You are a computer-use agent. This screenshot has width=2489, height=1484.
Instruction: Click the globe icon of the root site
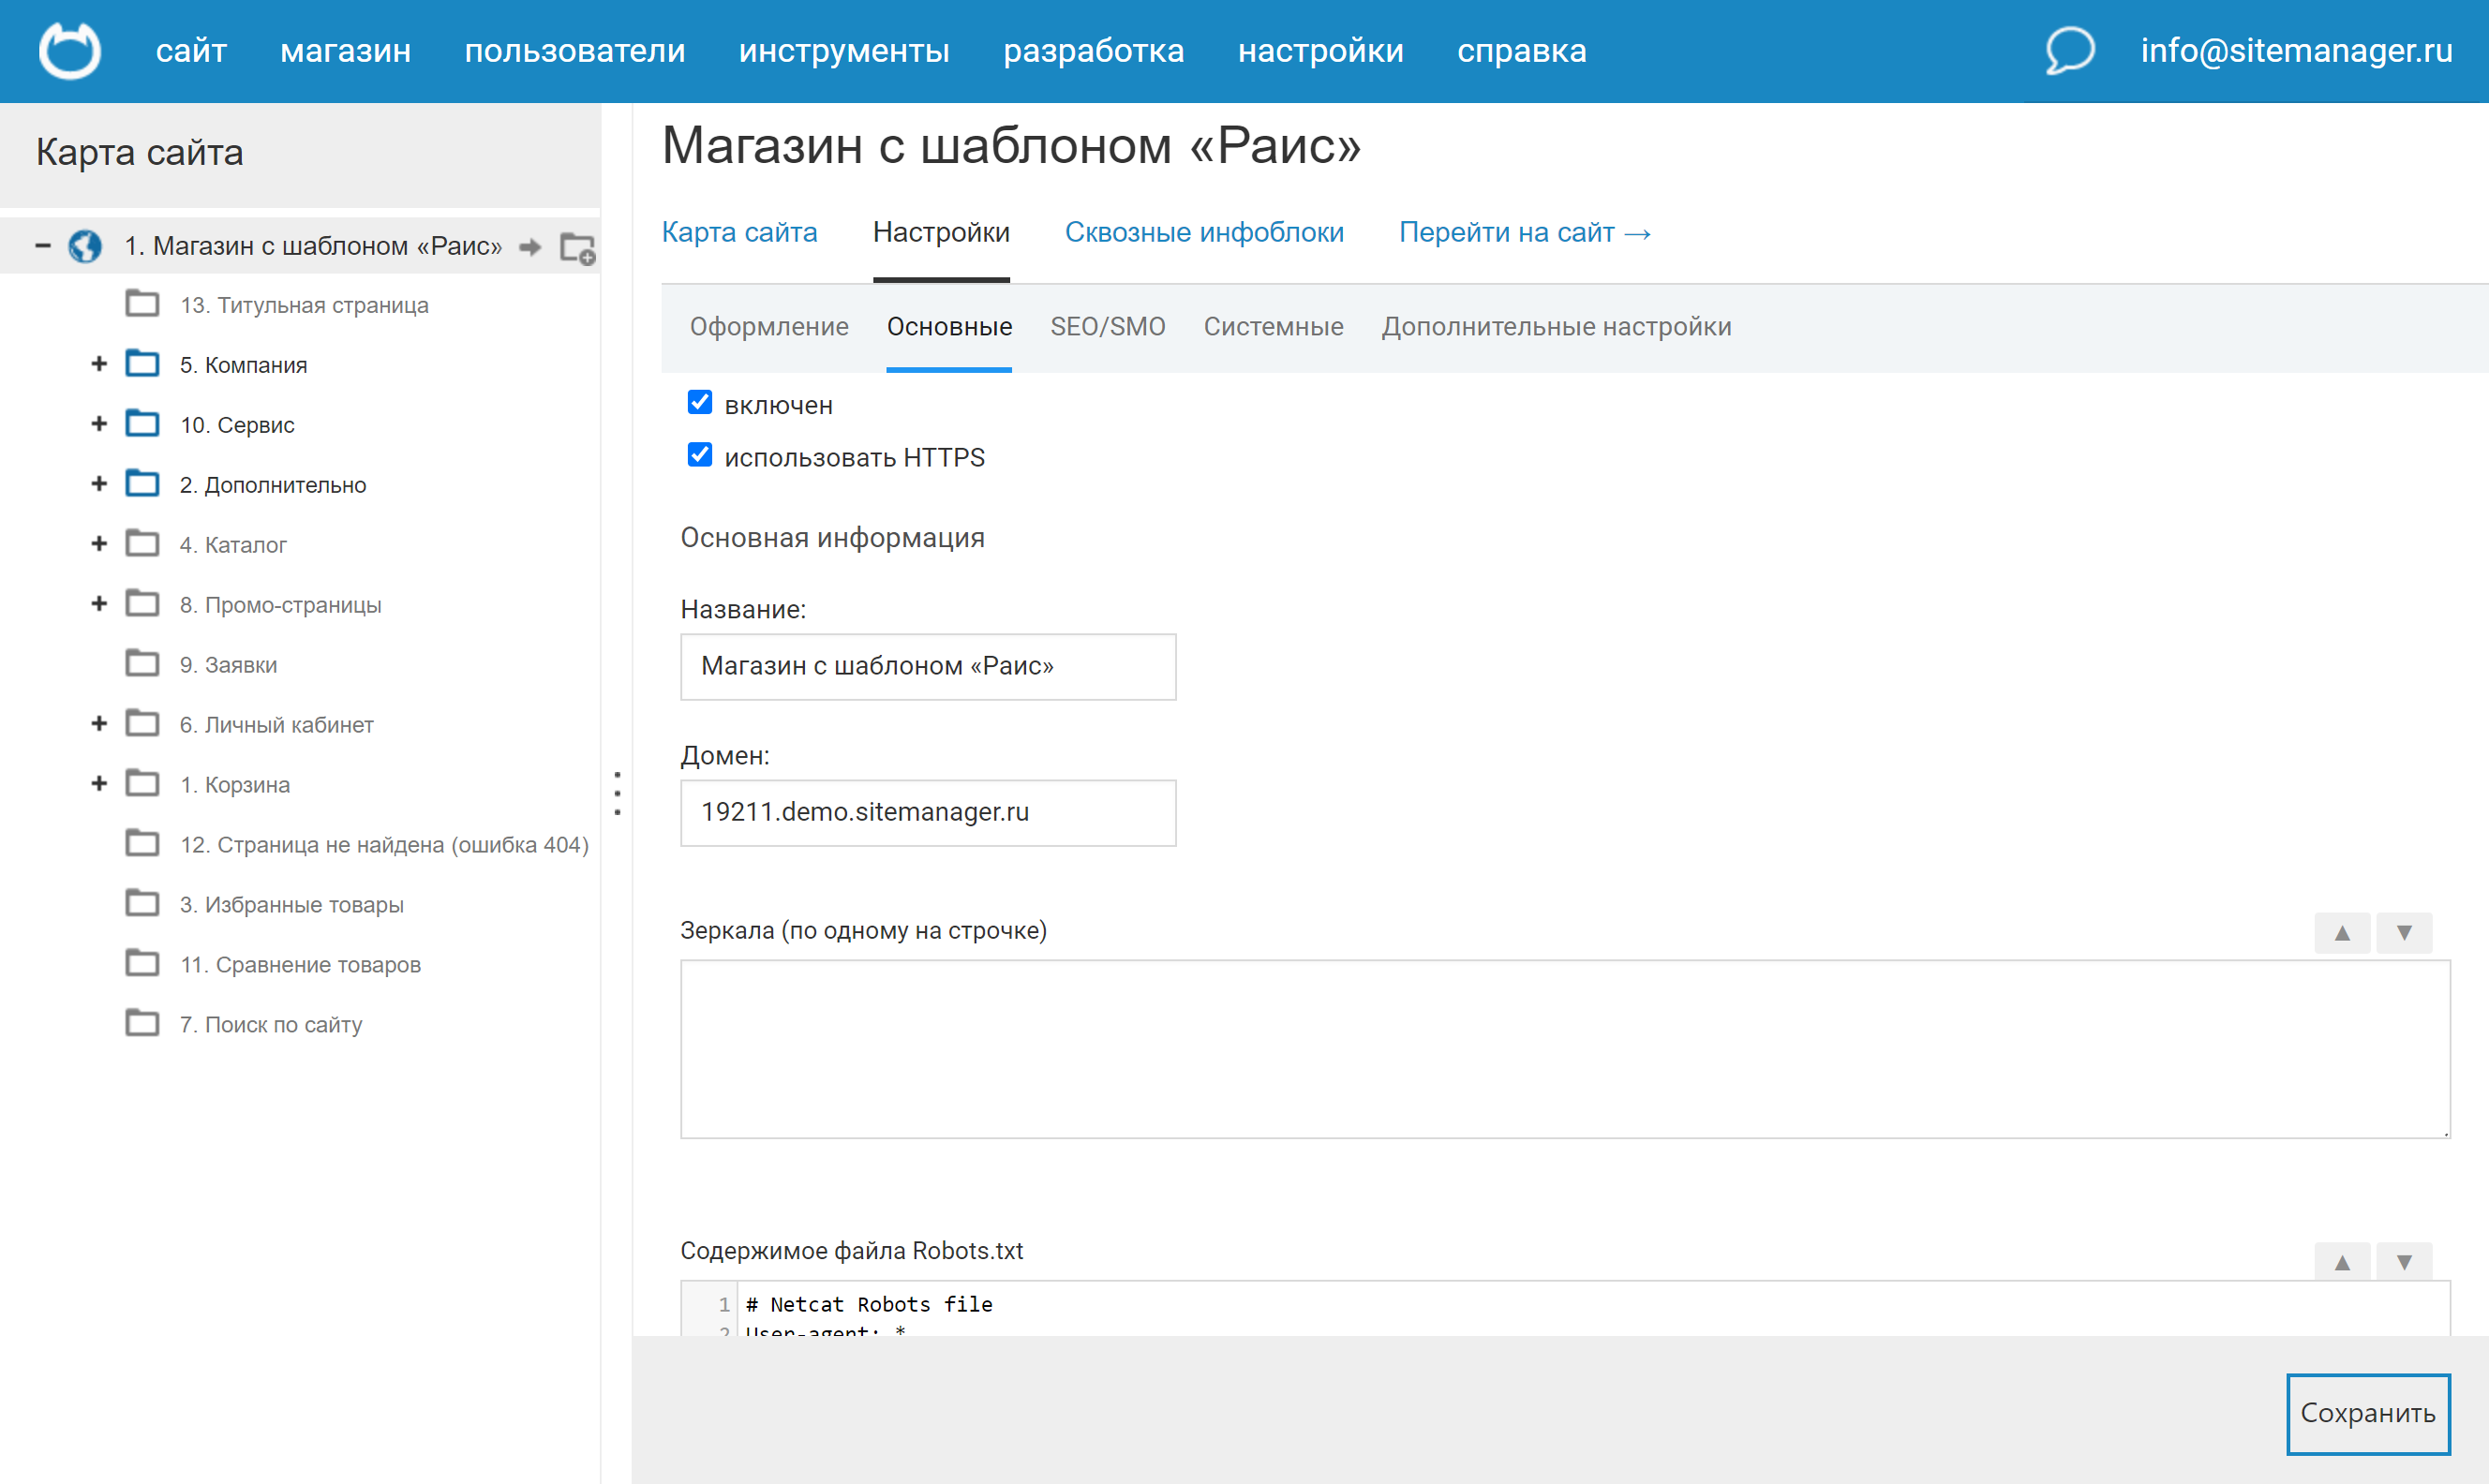(85, 246)
